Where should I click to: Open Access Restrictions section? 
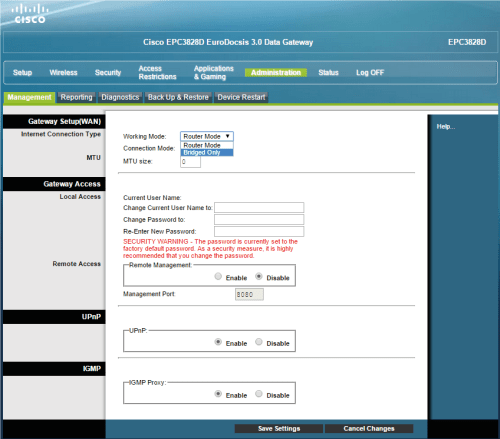pos(157,72)
